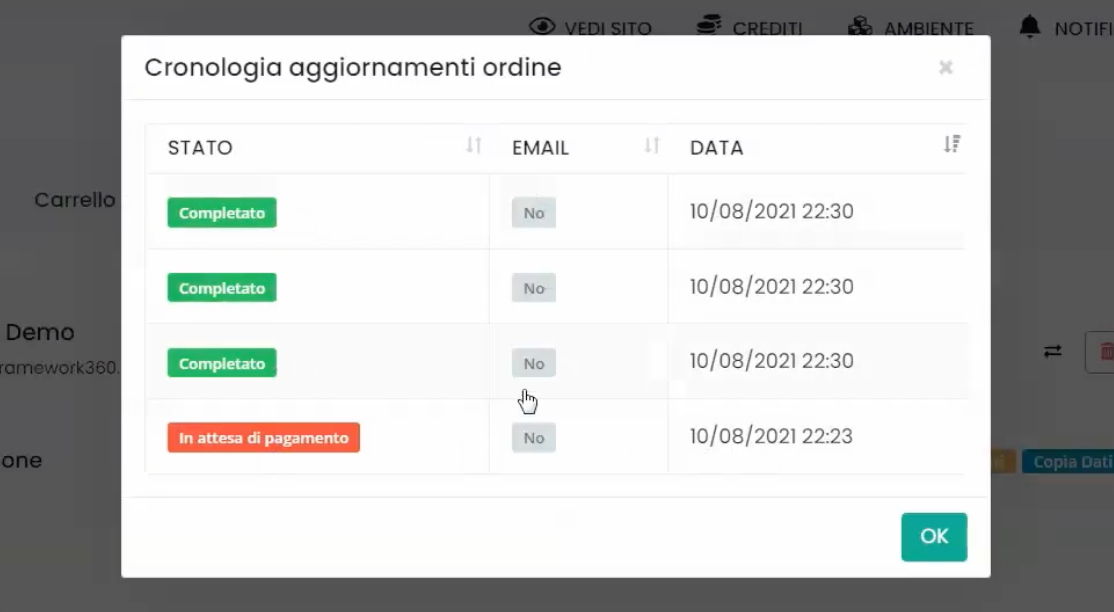Click the red trash delete icon
This screenshot has height=612, width=1114.
pyautogui.click(x=1105, y=351)
